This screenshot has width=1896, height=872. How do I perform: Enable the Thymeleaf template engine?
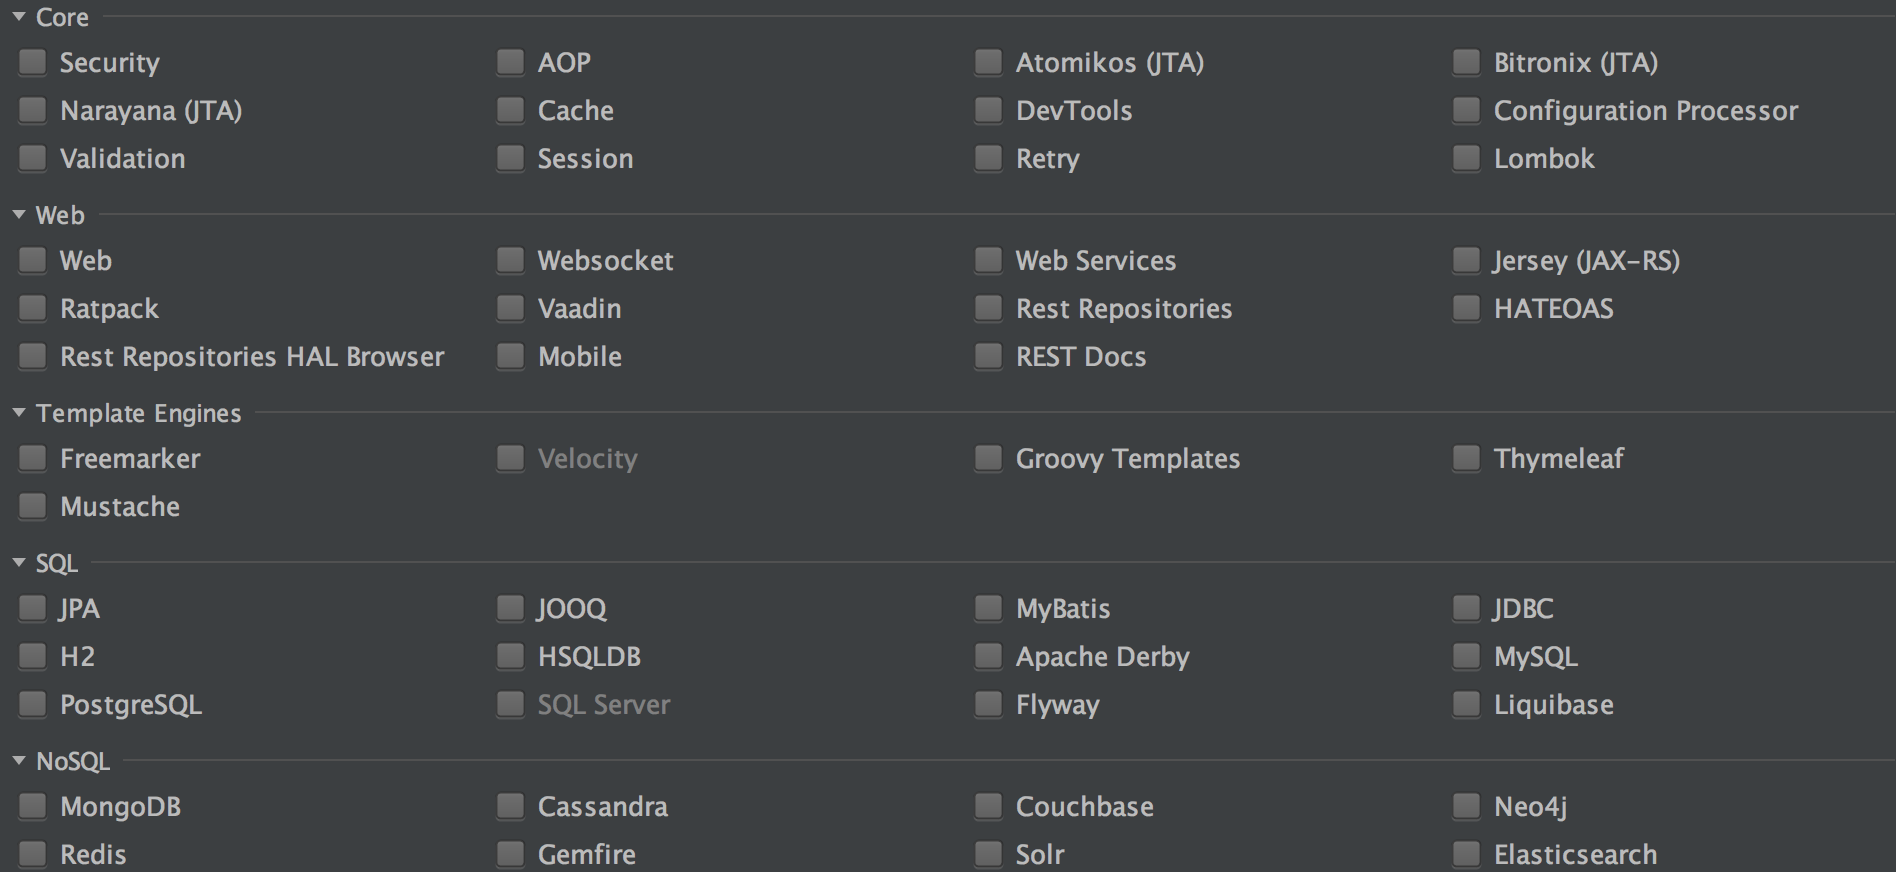tap(1466, 459)
